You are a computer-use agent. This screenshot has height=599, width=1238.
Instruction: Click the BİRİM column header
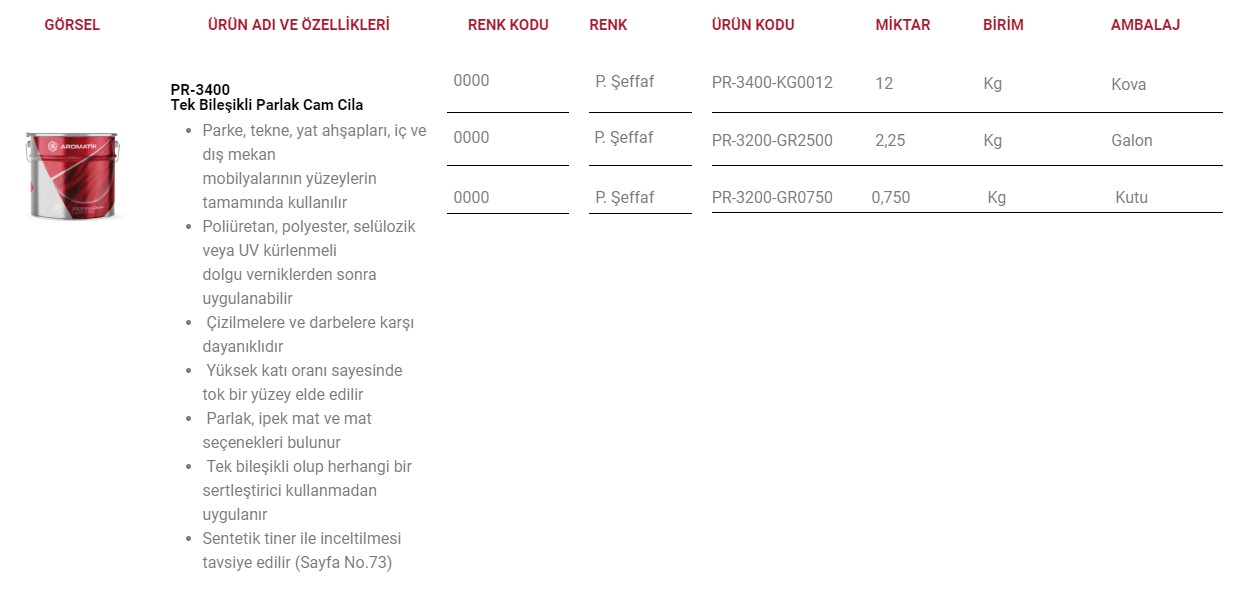[1003, 25]
